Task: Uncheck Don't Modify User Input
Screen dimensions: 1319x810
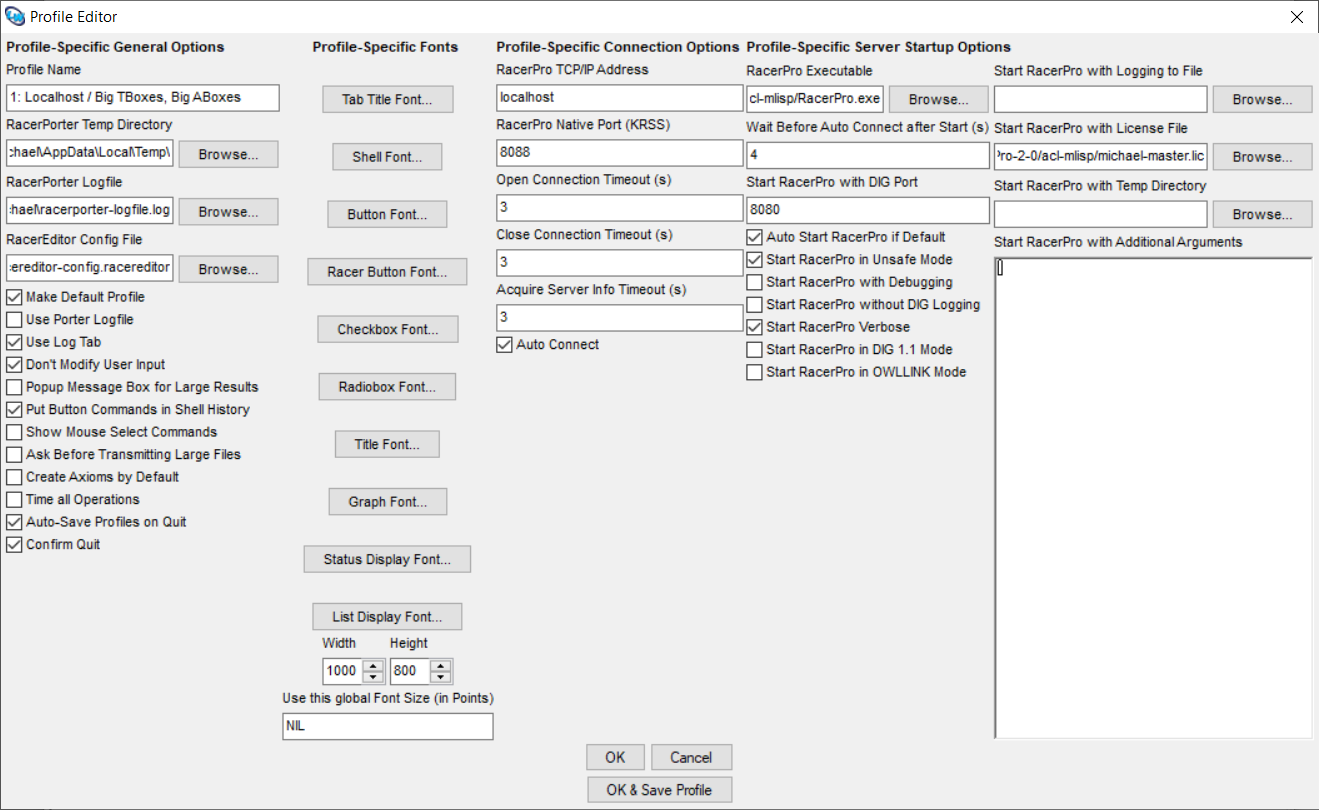Action: pos(14,365)
